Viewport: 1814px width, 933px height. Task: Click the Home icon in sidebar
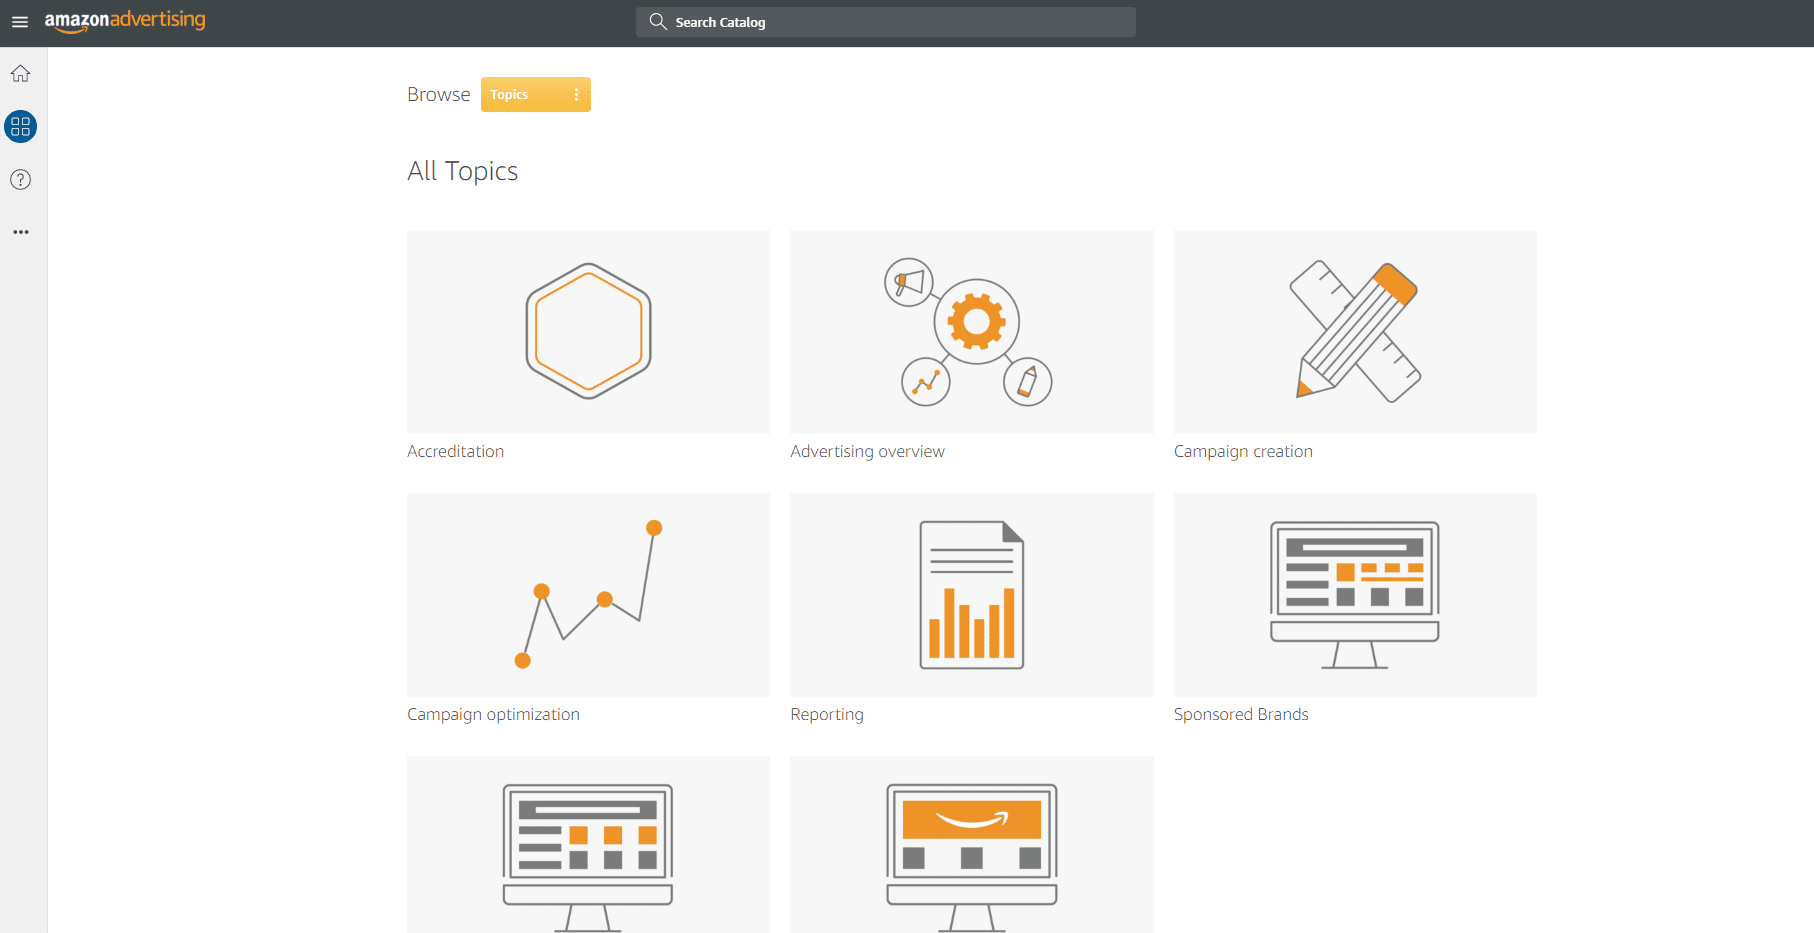point(20,74)
